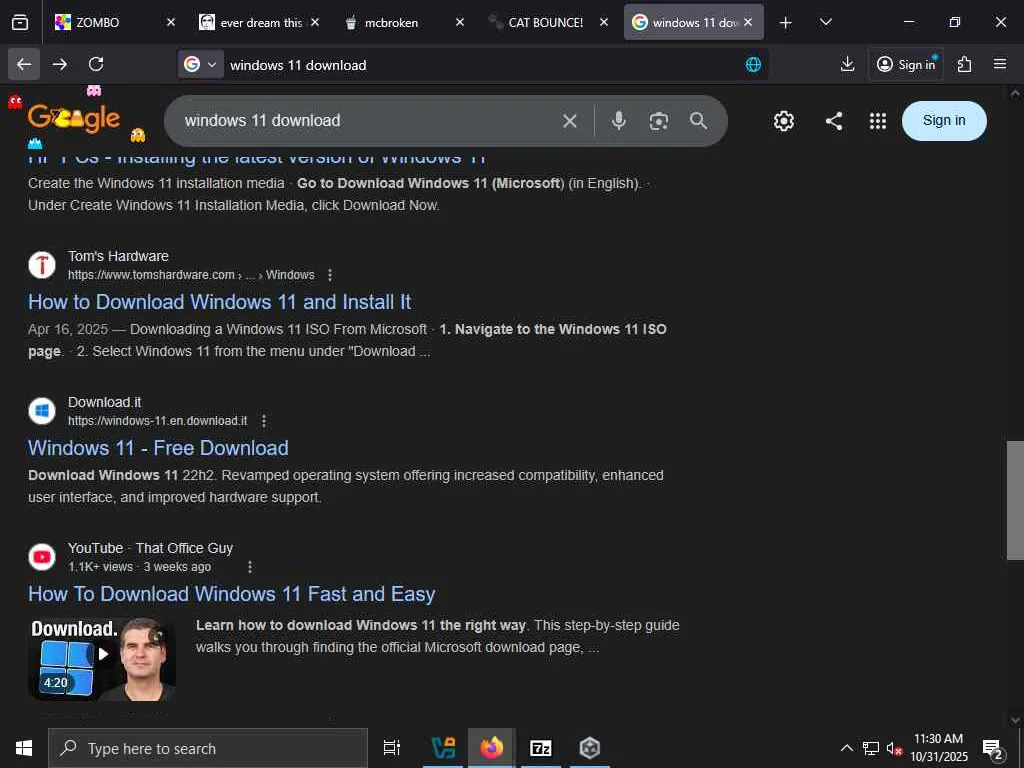Open a new tab with plus button
Image resolution: width=1024 pixels, height=768 pixels.
785,23
